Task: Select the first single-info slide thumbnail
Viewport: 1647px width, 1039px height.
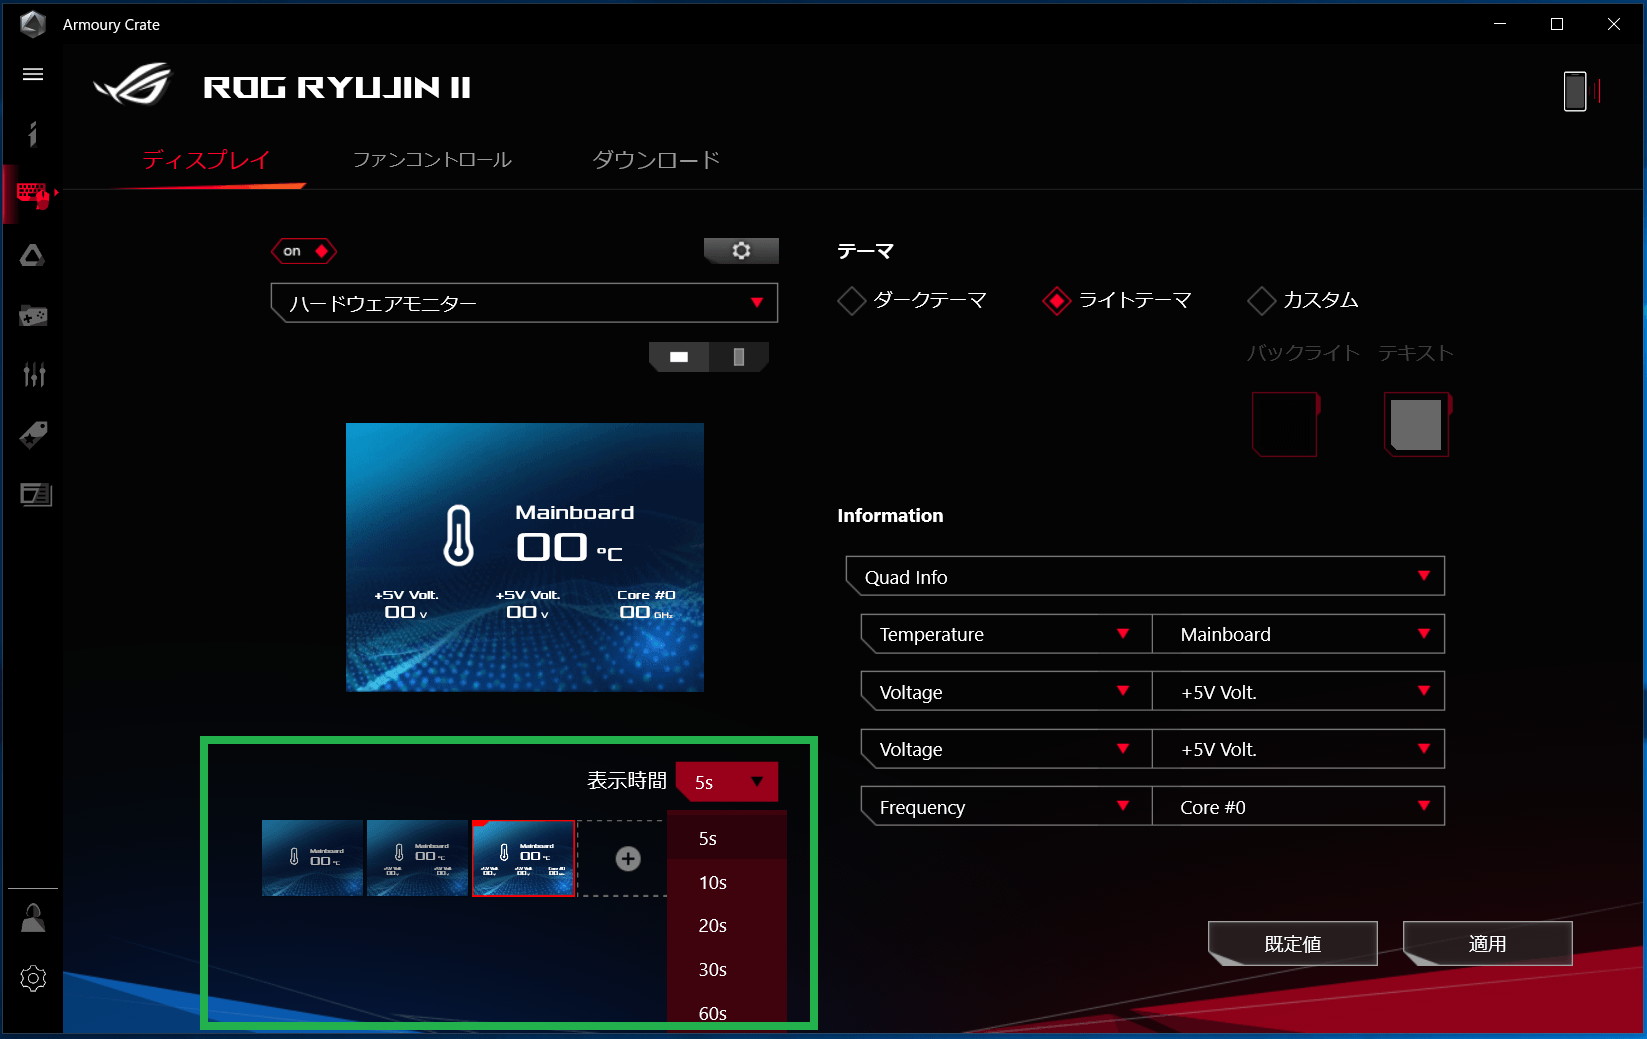Action: click(312, 858)
